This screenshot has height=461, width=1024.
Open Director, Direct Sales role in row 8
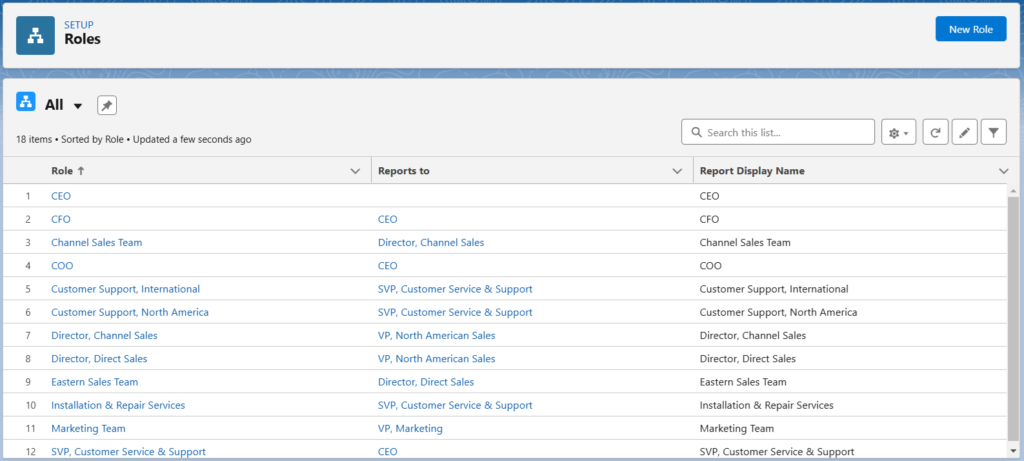pyautogui.click(x=99, y=358)
